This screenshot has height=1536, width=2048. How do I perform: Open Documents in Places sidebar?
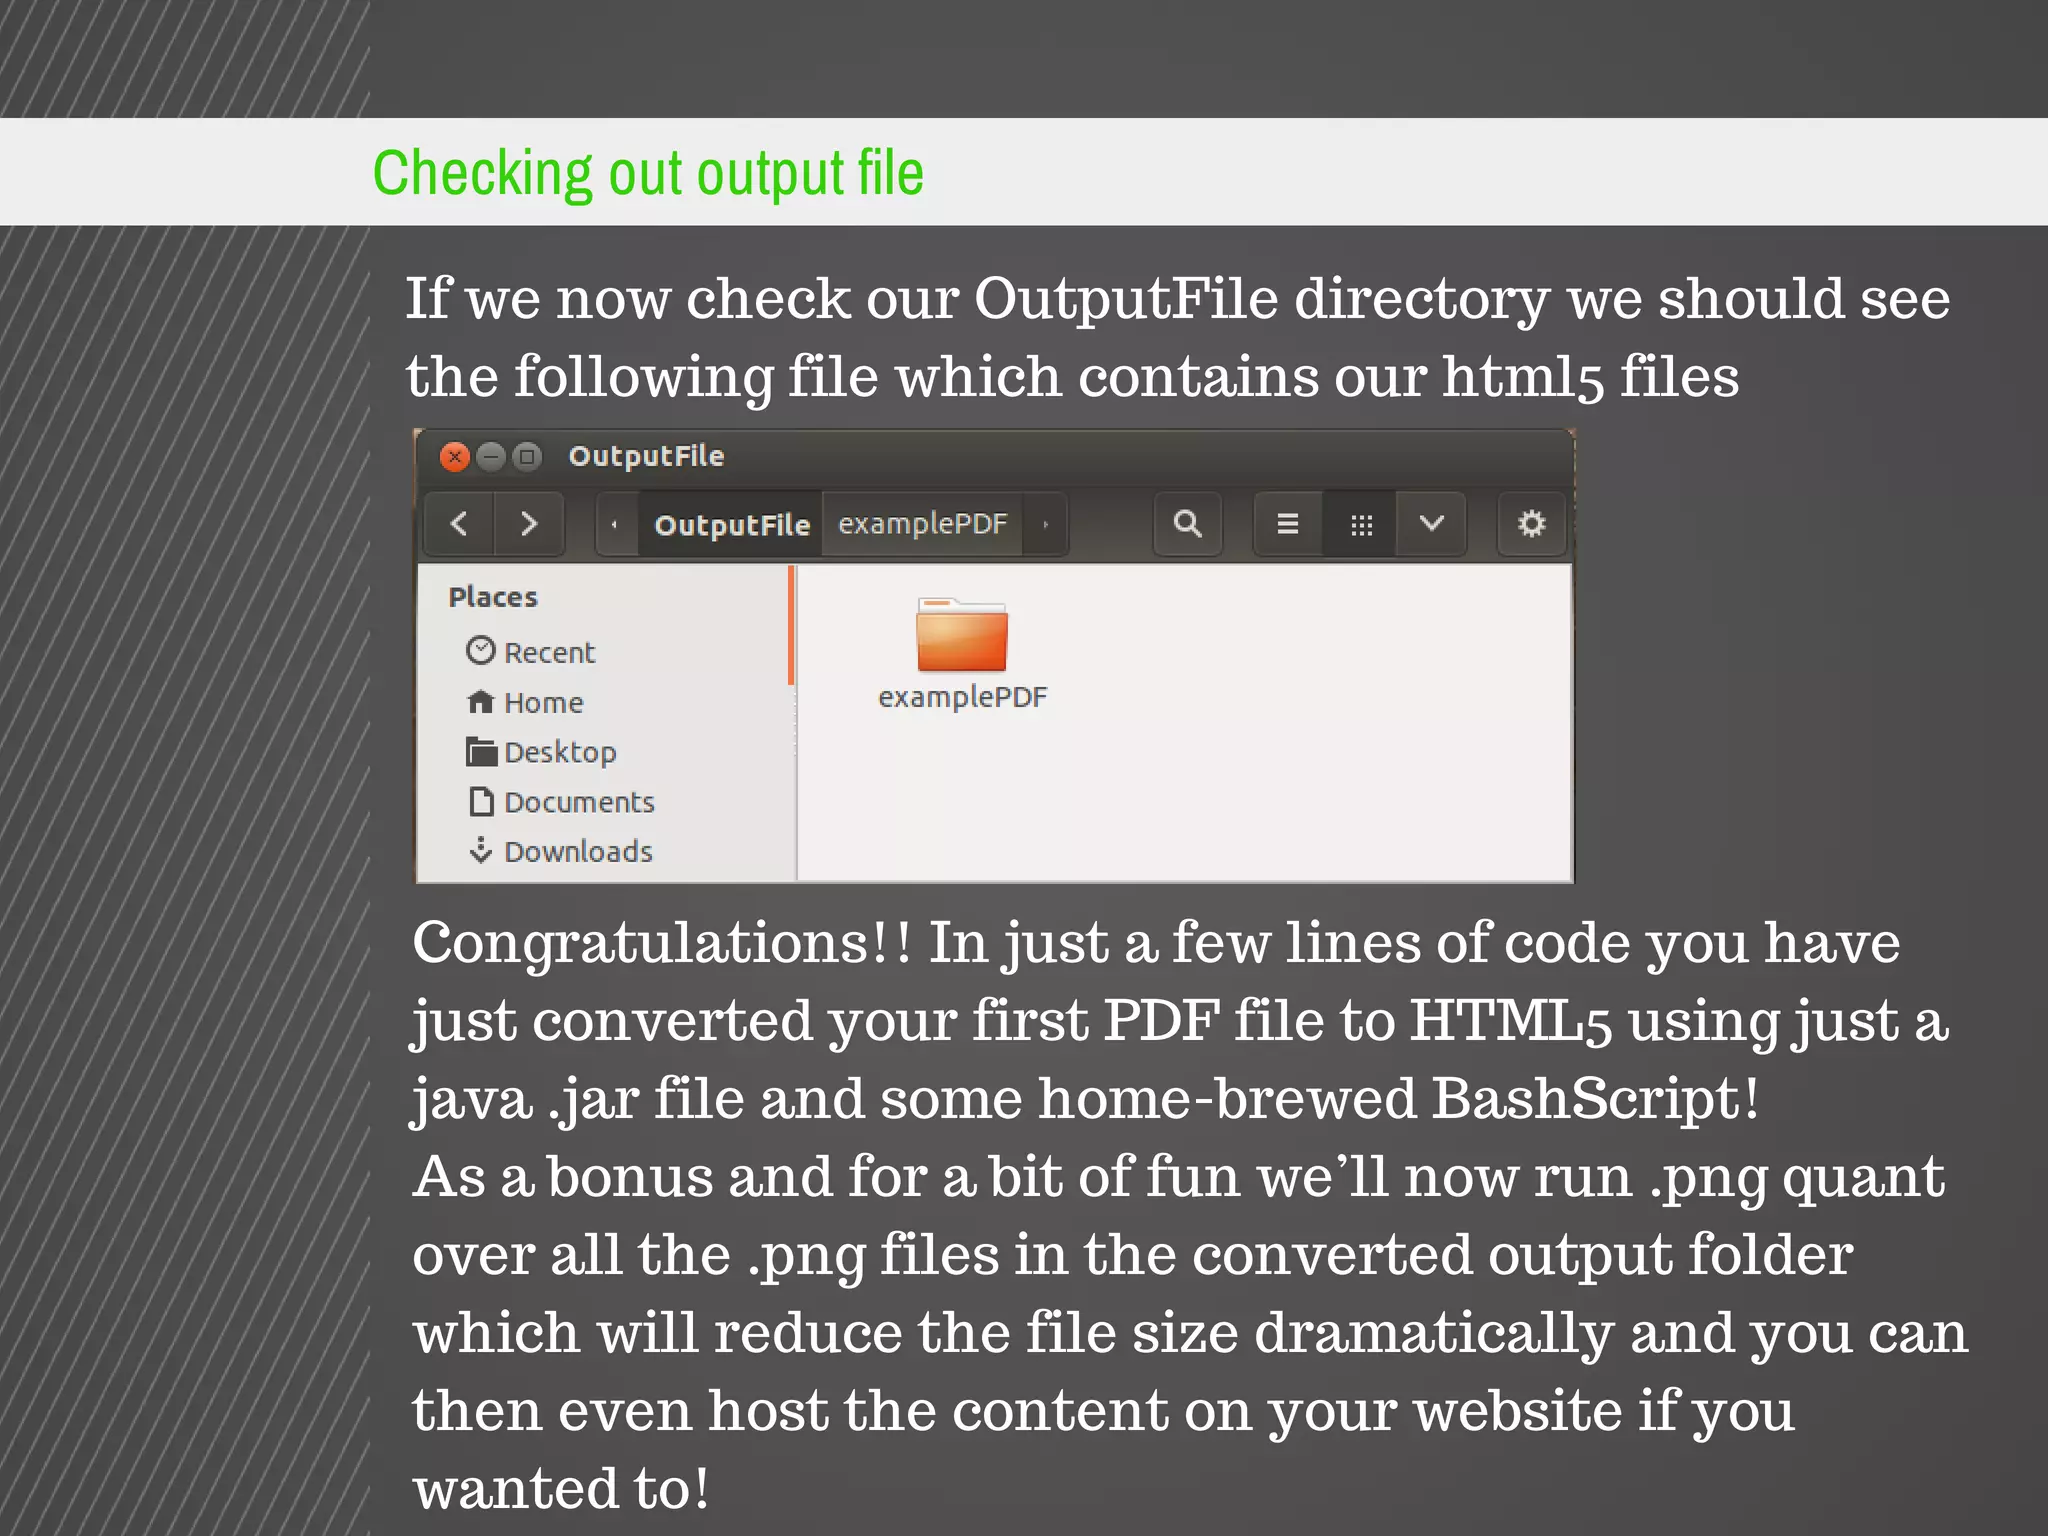(x=560, y=802)
